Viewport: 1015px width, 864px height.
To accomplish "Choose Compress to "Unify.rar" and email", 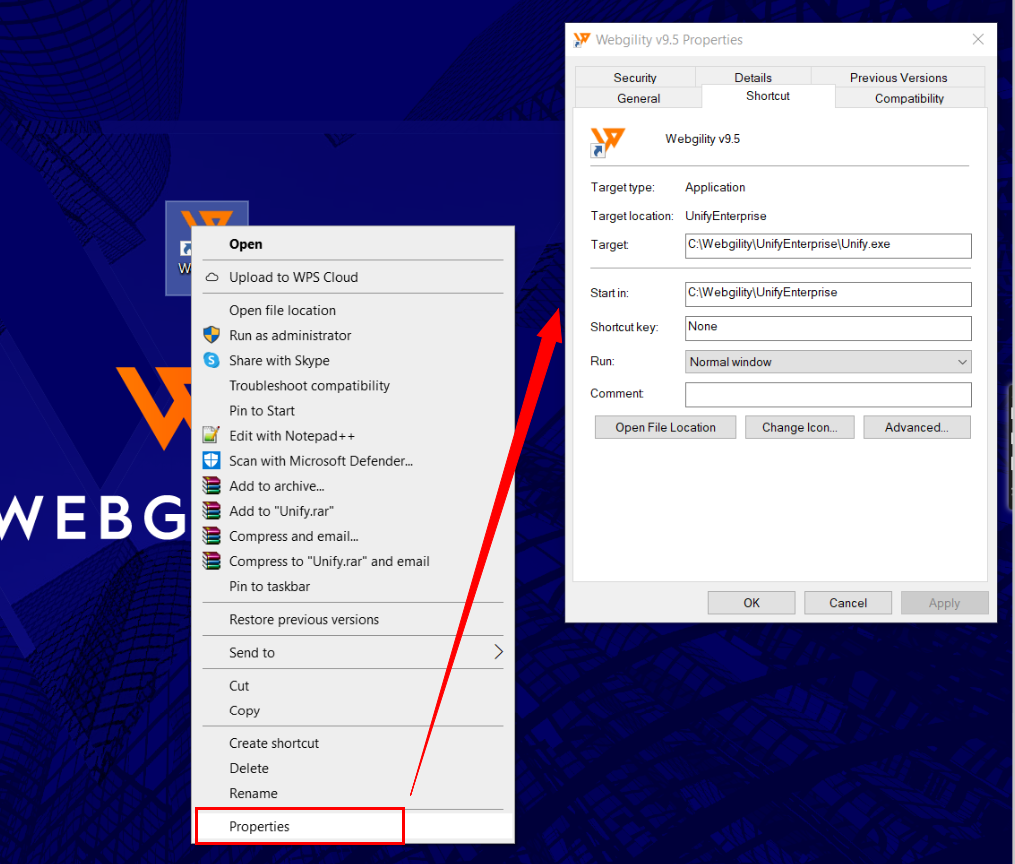I will (x=353, y=561).
